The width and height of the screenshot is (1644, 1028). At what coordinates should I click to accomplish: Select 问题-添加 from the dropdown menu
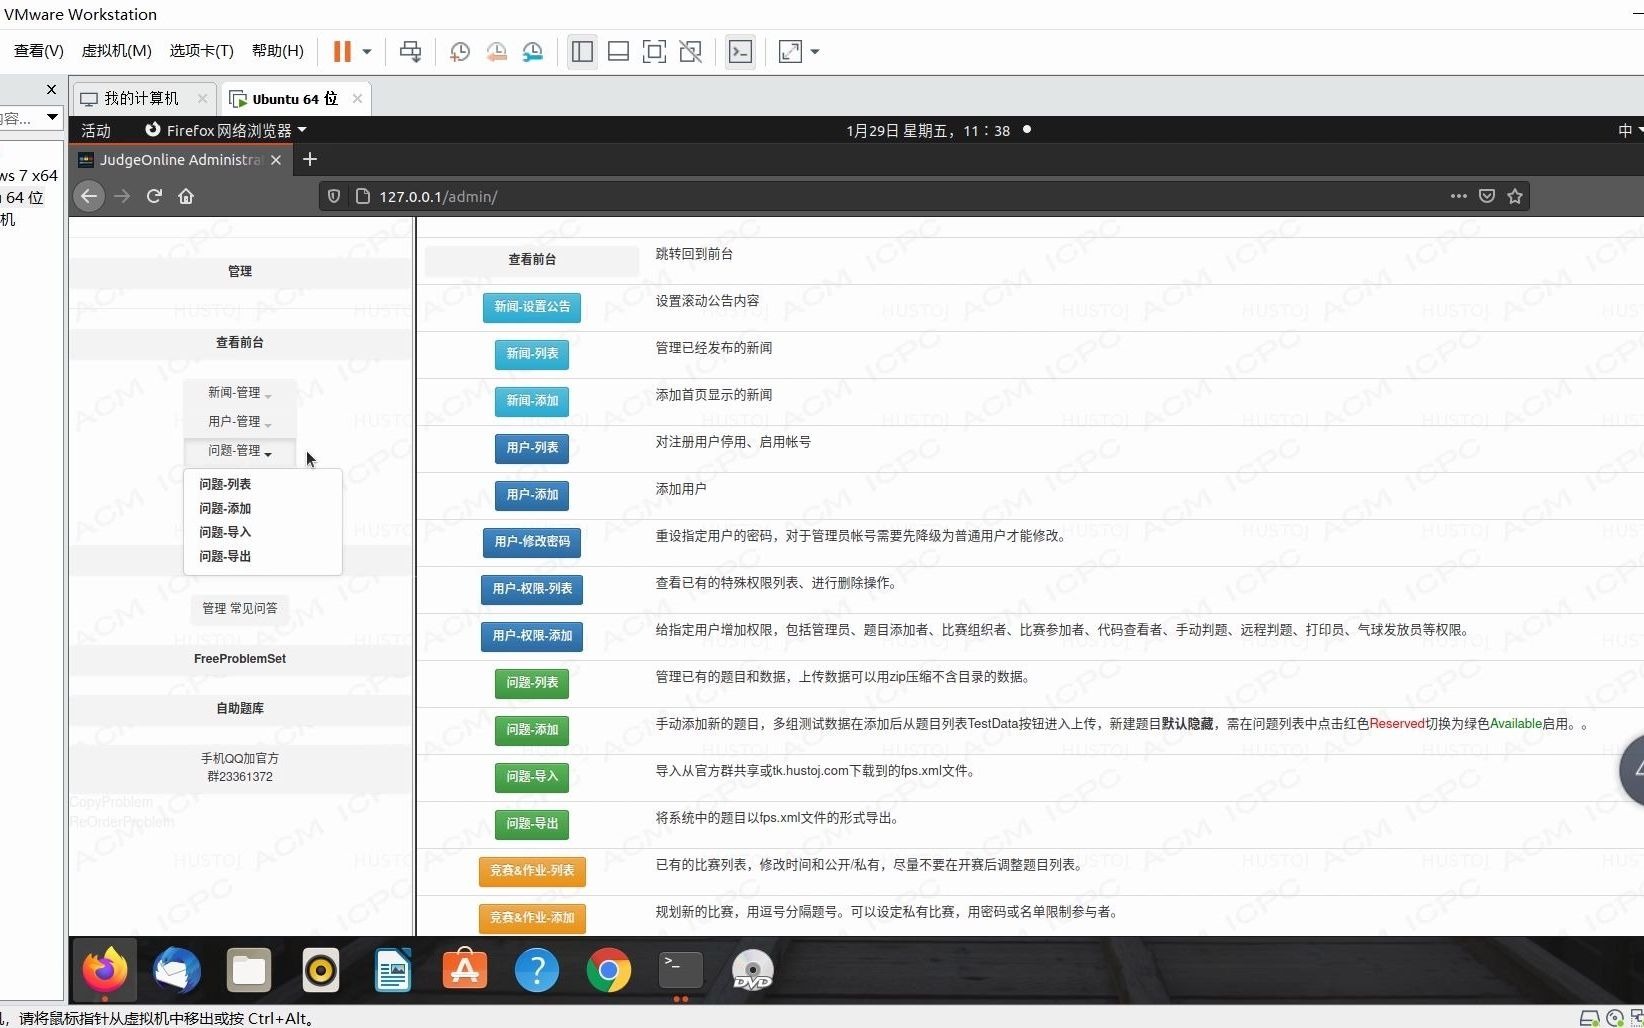coord(225,508)
